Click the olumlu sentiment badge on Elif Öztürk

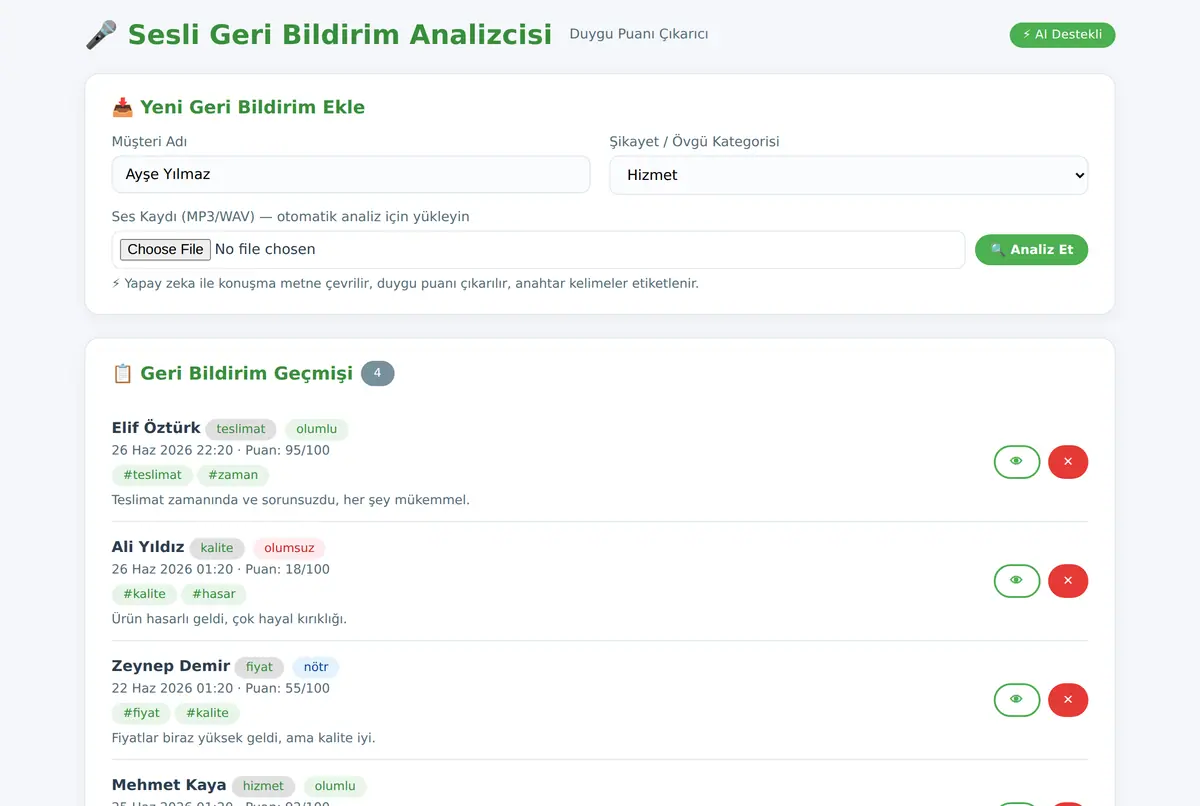coord(317,429)
